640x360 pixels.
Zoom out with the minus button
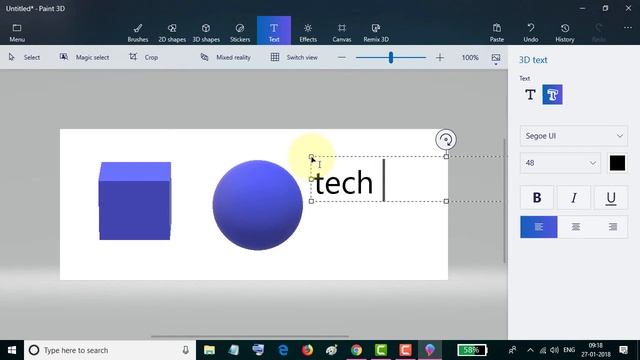[x=342, y=58]
